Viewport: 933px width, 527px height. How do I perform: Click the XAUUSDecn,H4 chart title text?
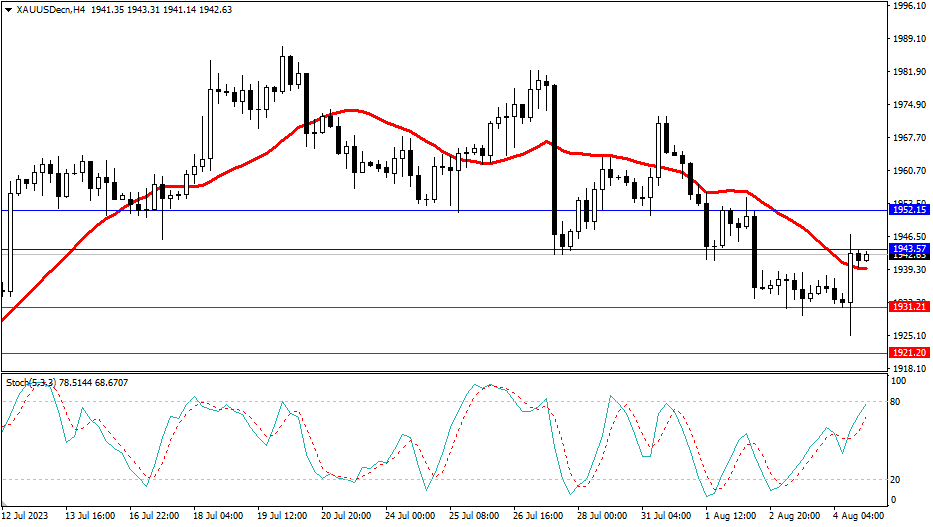click(50, 10)
